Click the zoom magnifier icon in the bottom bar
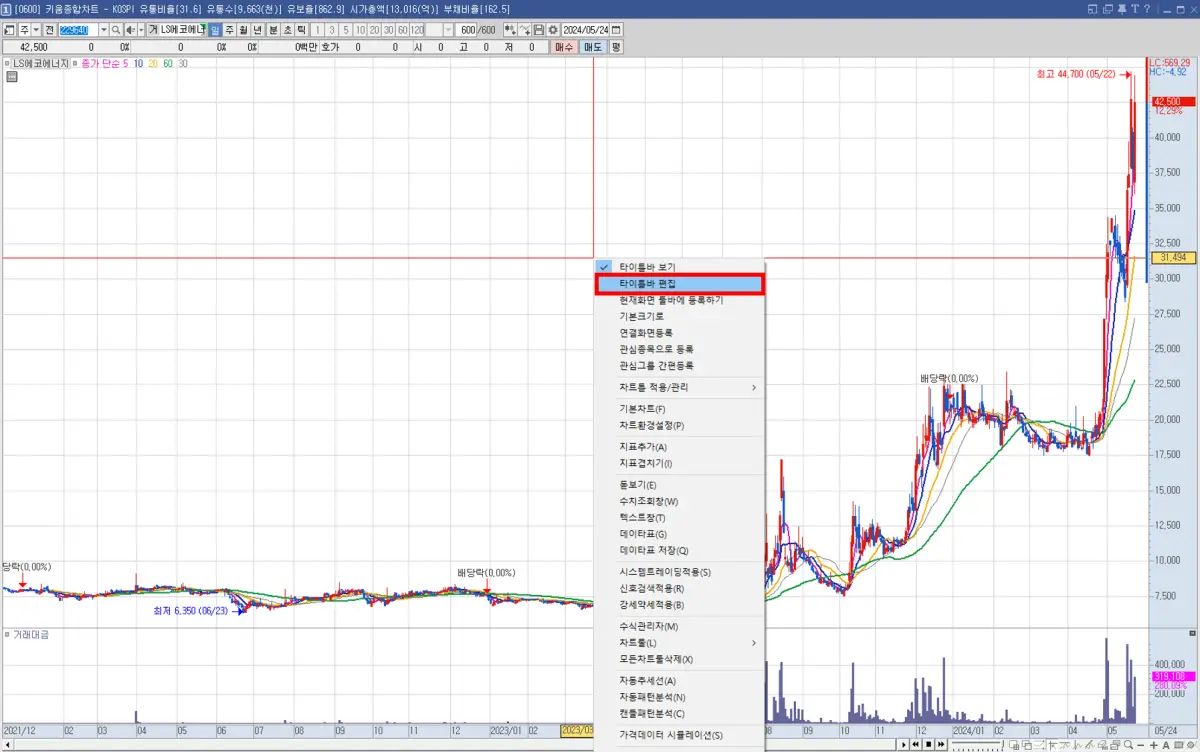 (x=1128, y=744)
